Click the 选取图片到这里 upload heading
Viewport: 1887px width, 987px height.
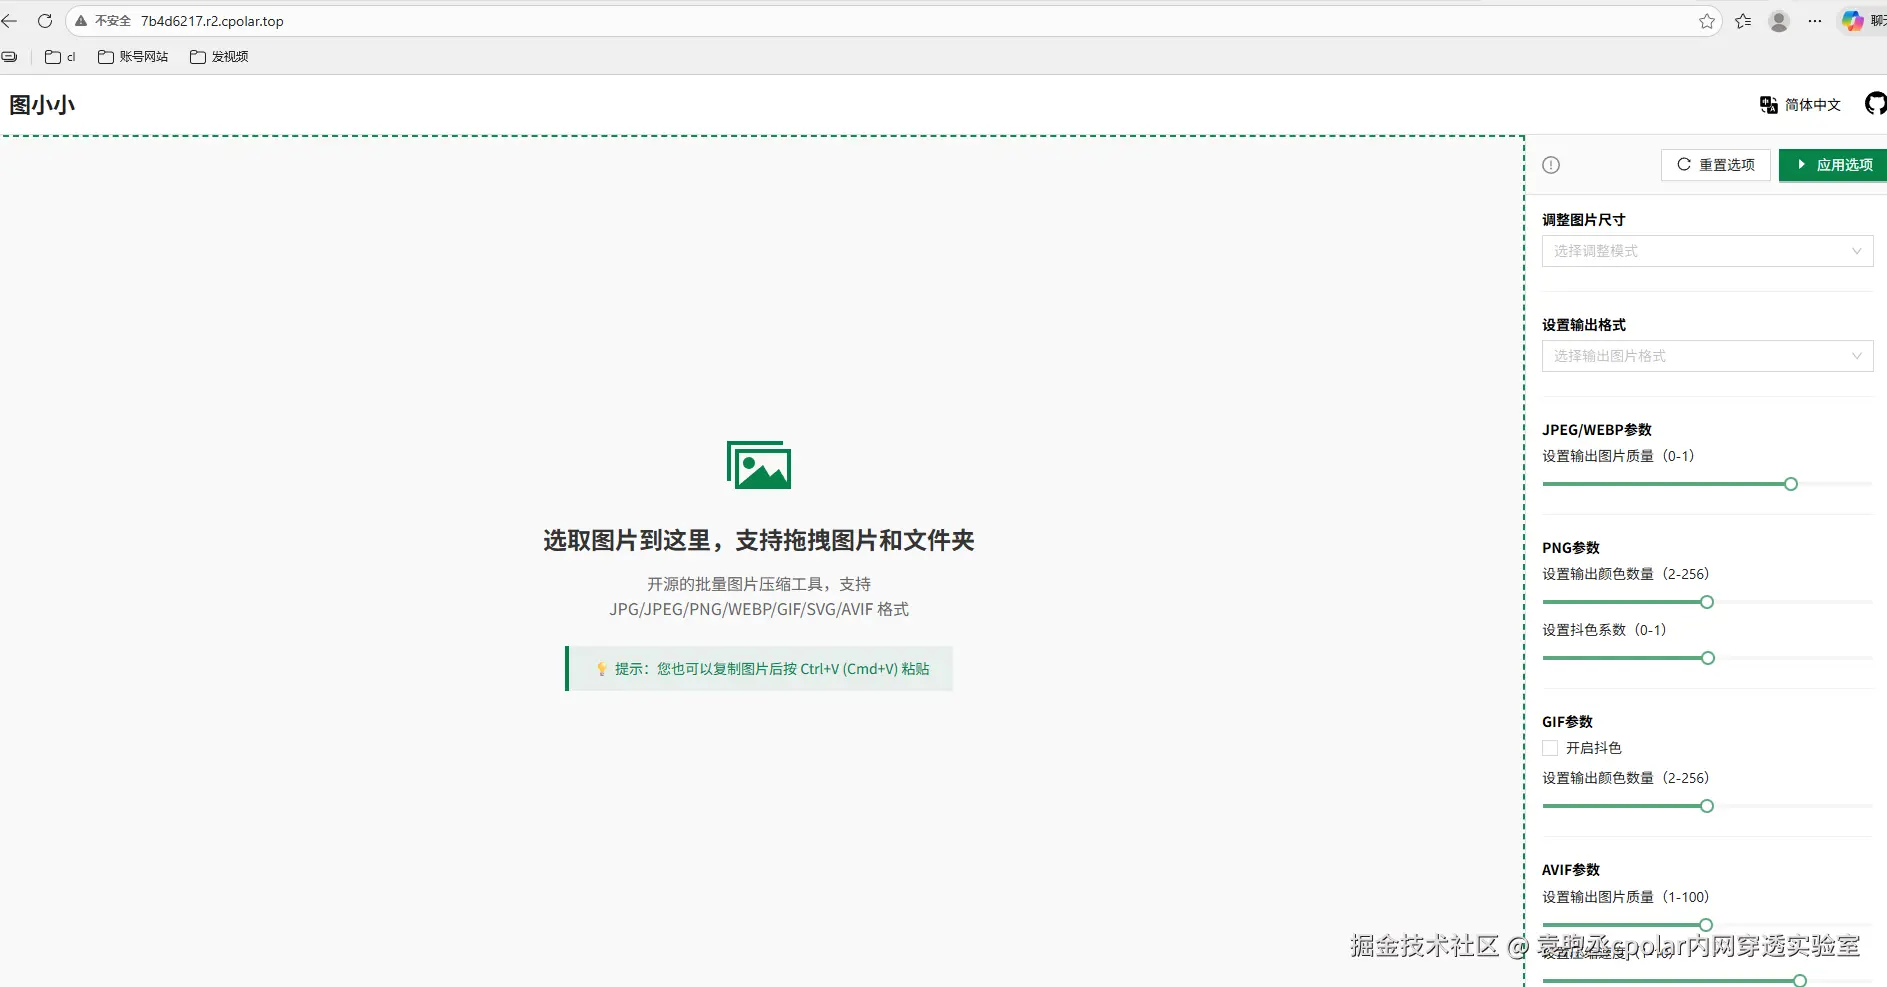pos(759,541)
